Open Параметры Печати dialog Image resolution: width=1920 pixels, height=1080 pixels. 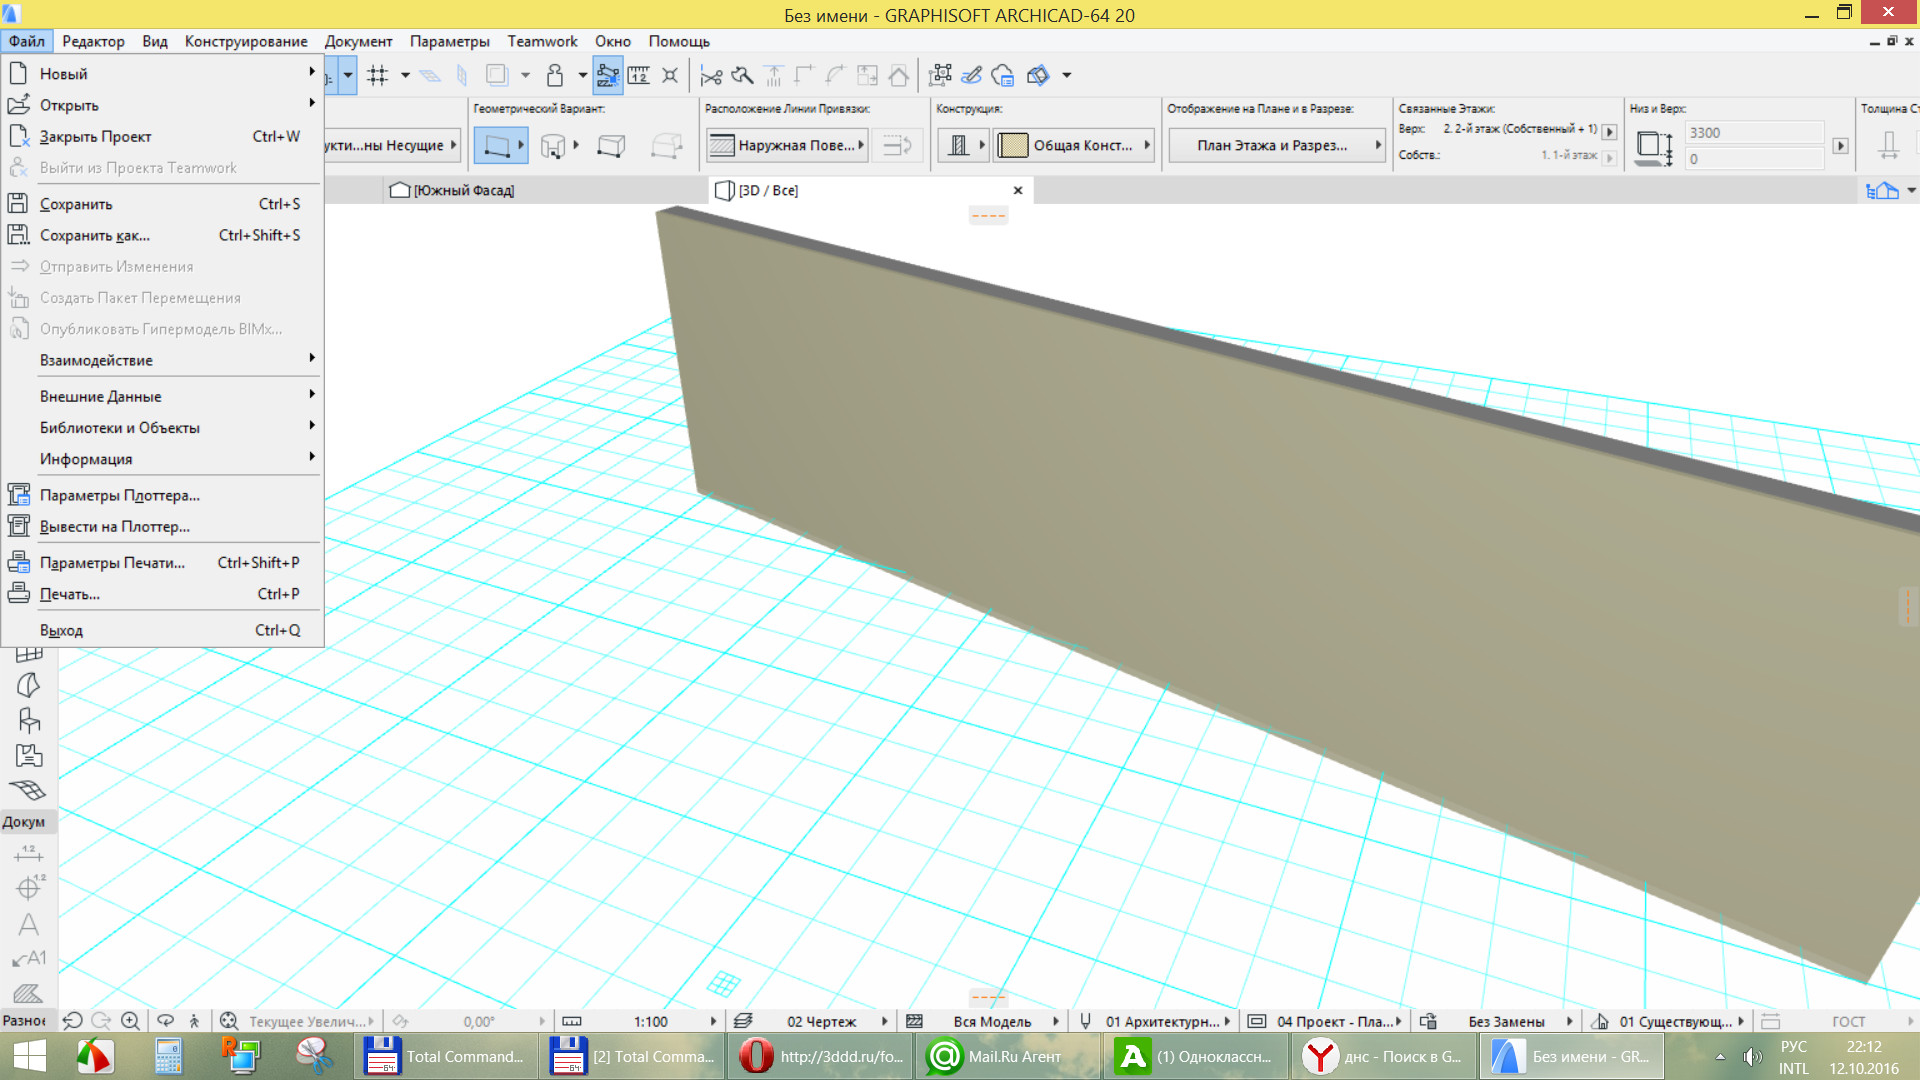(112, 562)
